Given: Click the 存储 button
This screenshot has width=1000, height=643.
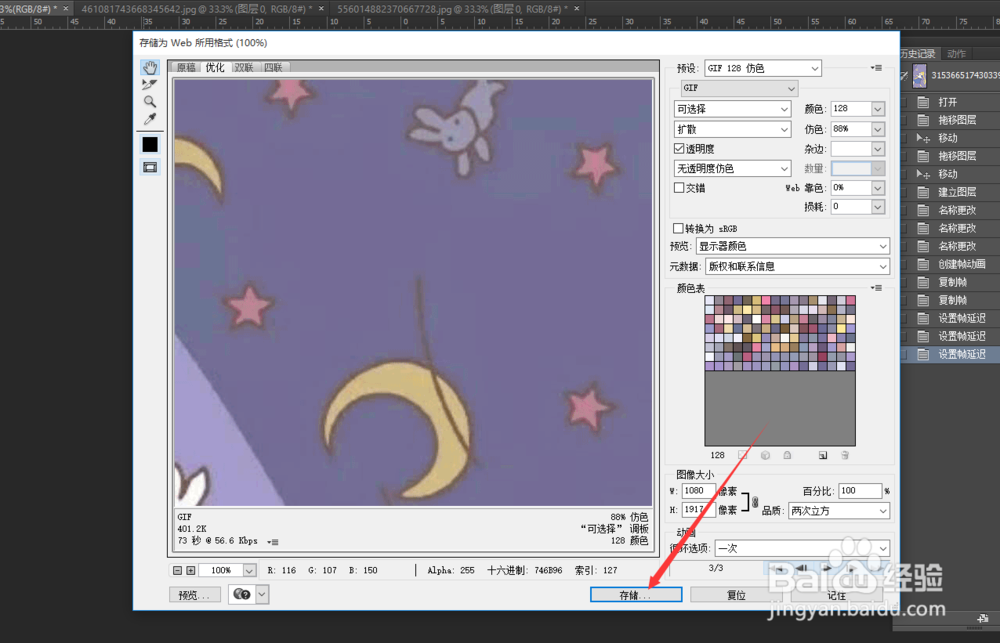Looking at the screenshot, I should pyautogui.click(x=636, y=594).
